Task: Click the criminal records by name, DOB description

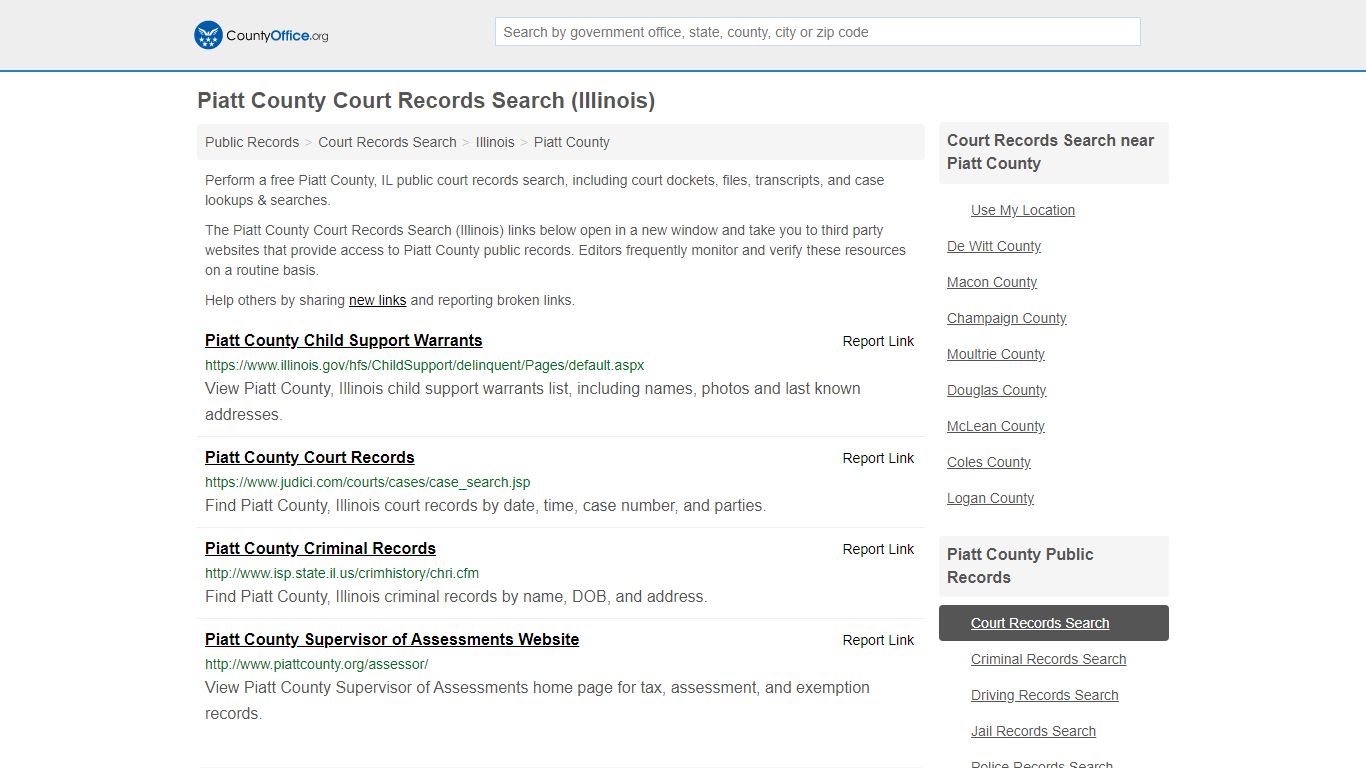Action: point(456,596)
